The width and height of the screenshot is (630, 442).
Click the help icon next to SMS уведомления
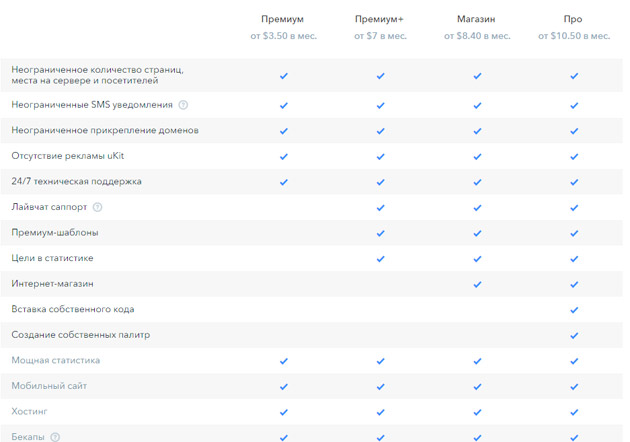(x=183, y=105)
